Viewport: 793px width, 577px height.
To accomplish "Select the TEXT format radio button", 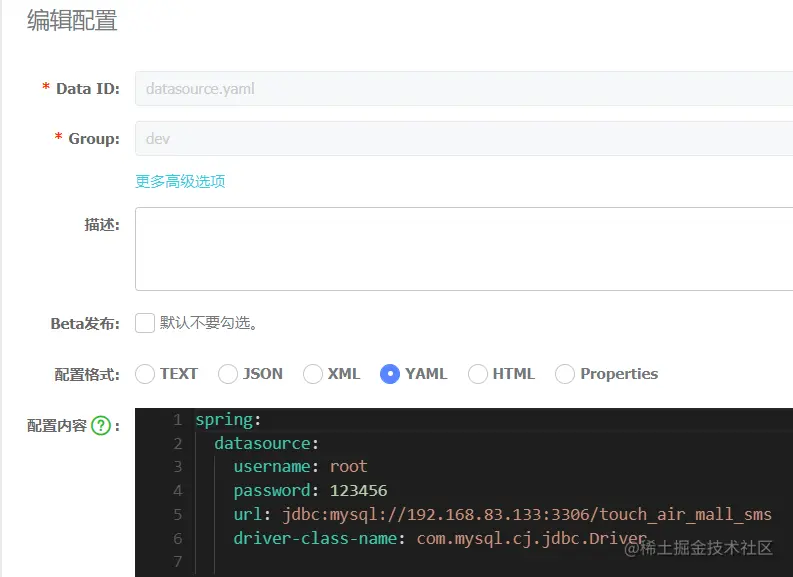I will [x=145, y=374].
